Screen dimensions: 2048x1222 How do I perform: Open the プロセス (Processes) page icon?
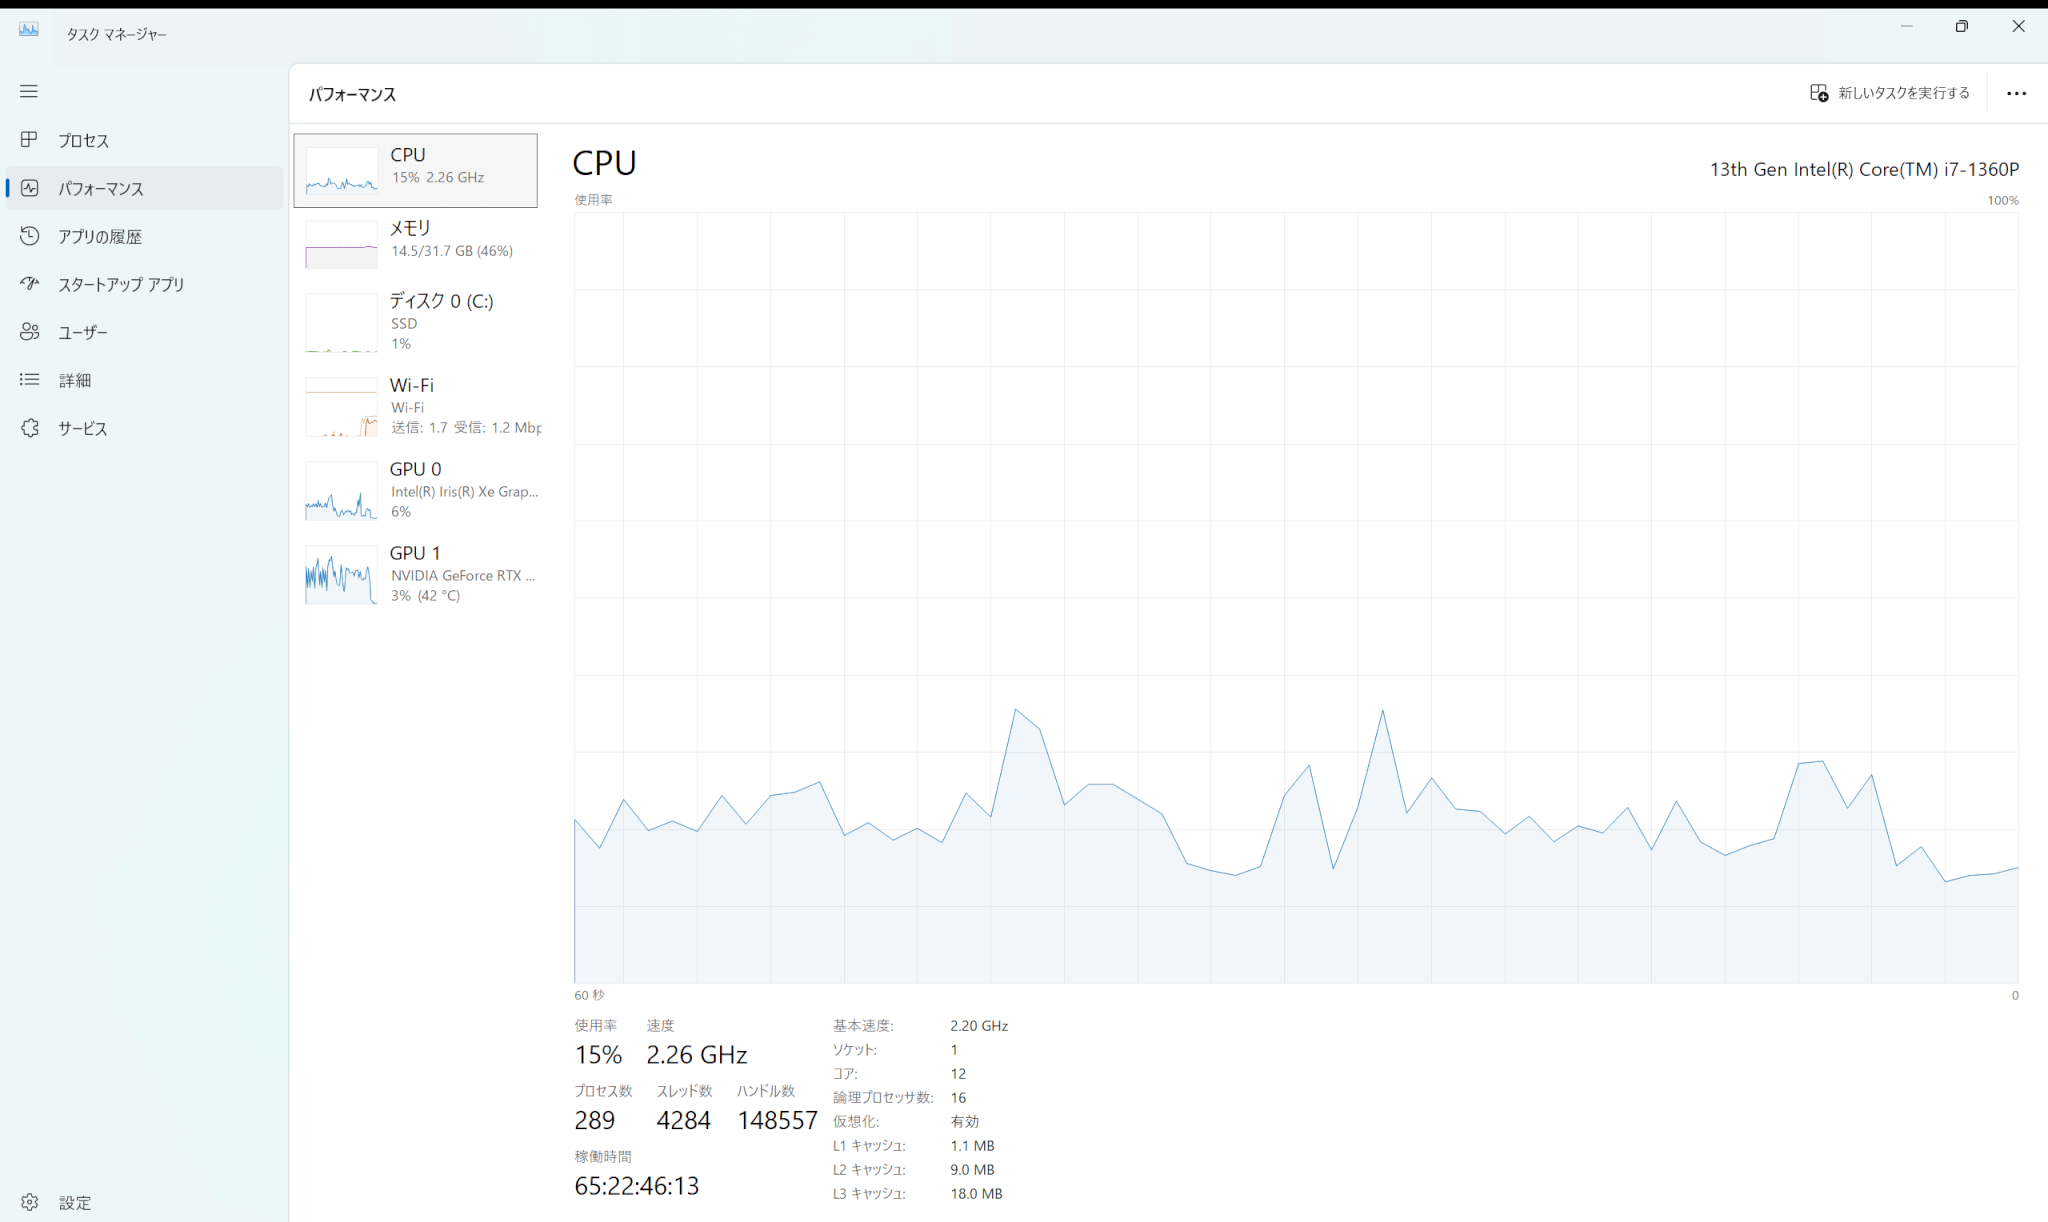coord(29,140)
